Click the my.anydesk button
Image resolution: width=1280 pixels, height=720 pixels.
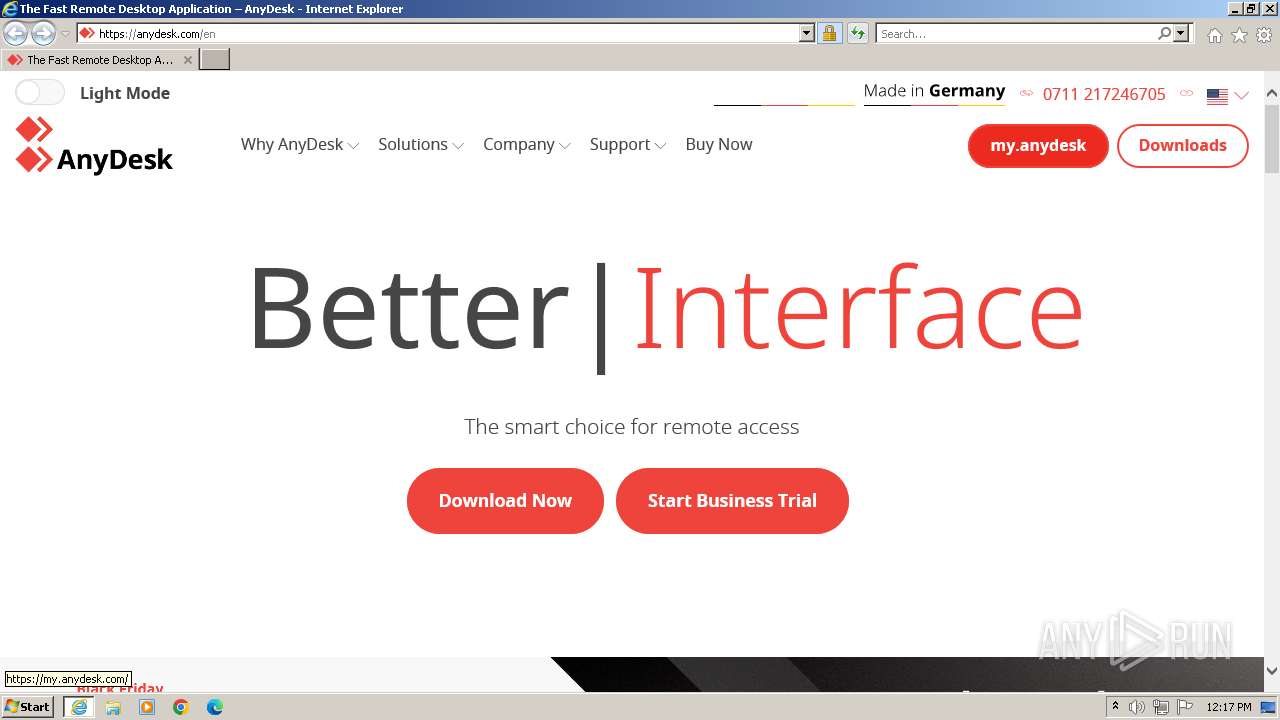(1038, 146)
